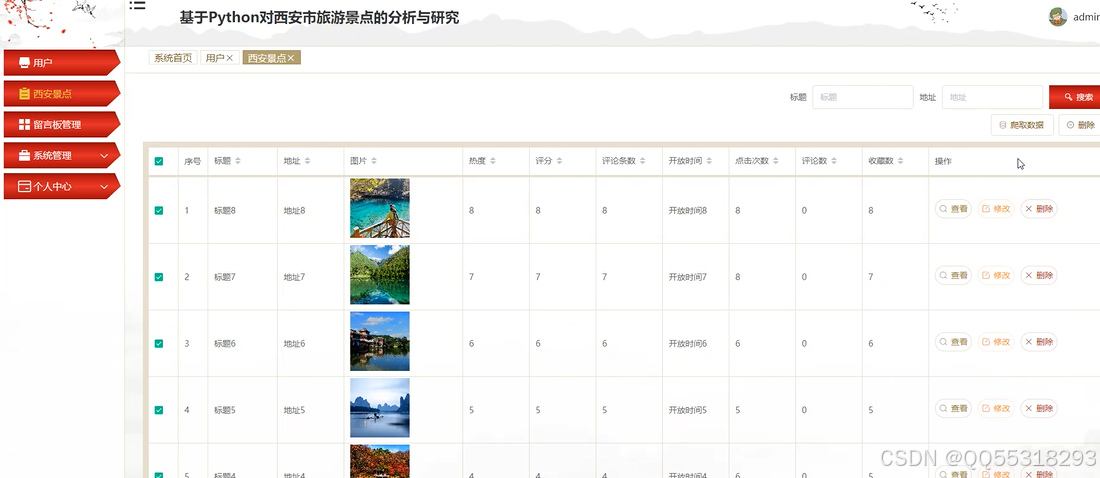Expand the 系统管理 menu chevron
Image resolution: width=1100 pixels, height=478 pixels.
[x=105, y=156]
